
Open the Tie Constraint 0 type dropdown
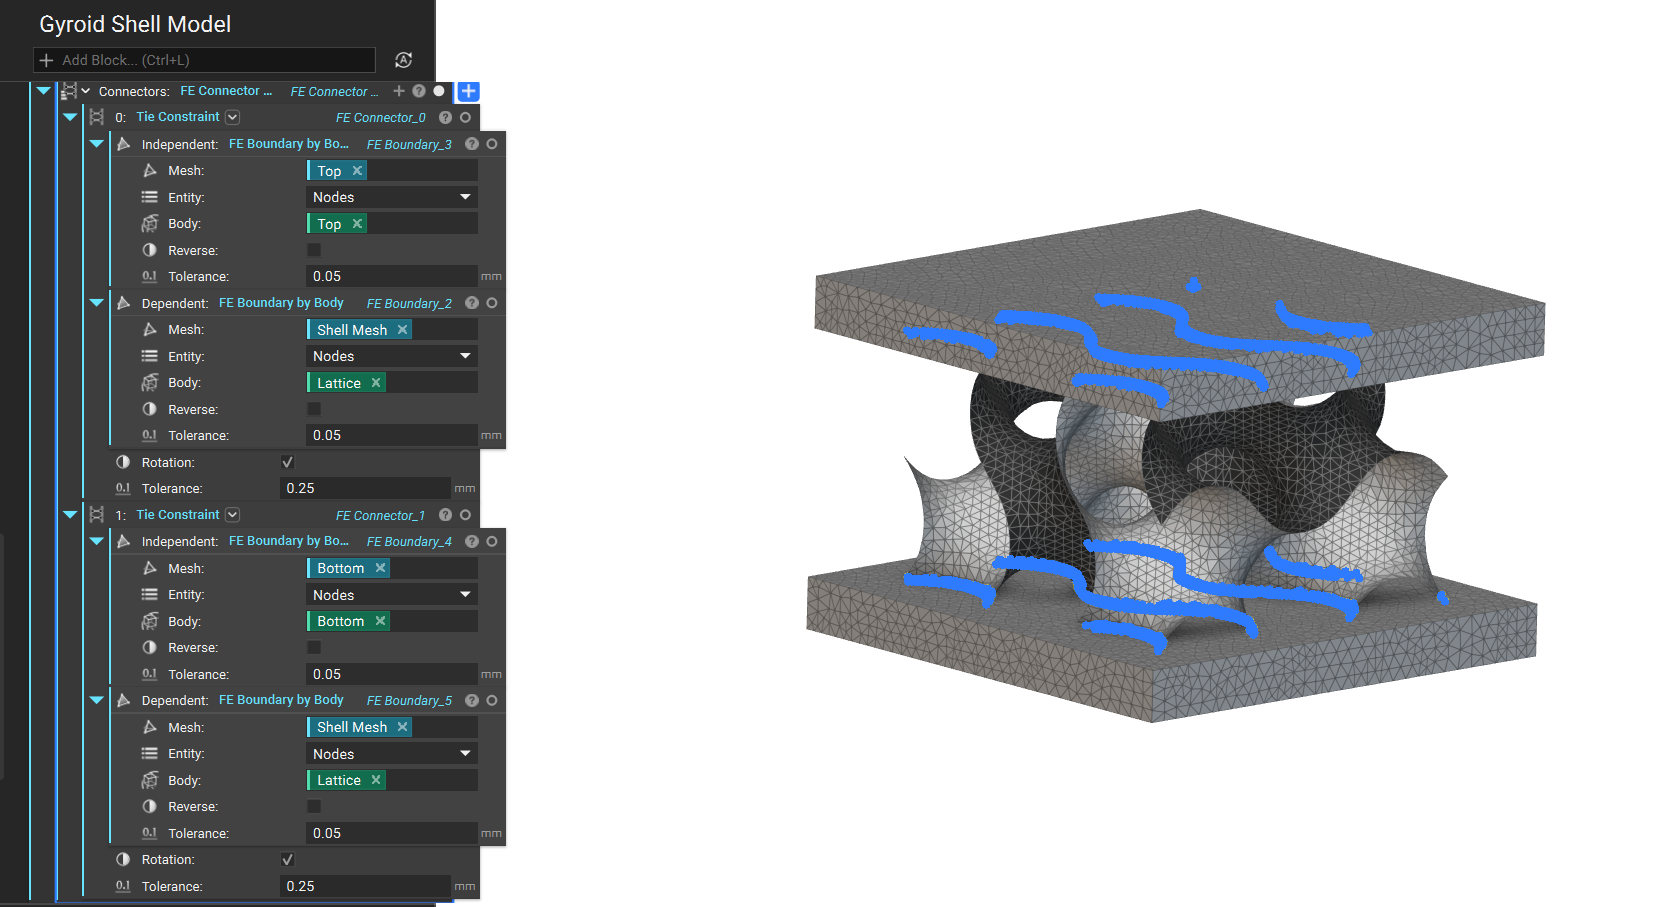[x=232, y=117]
